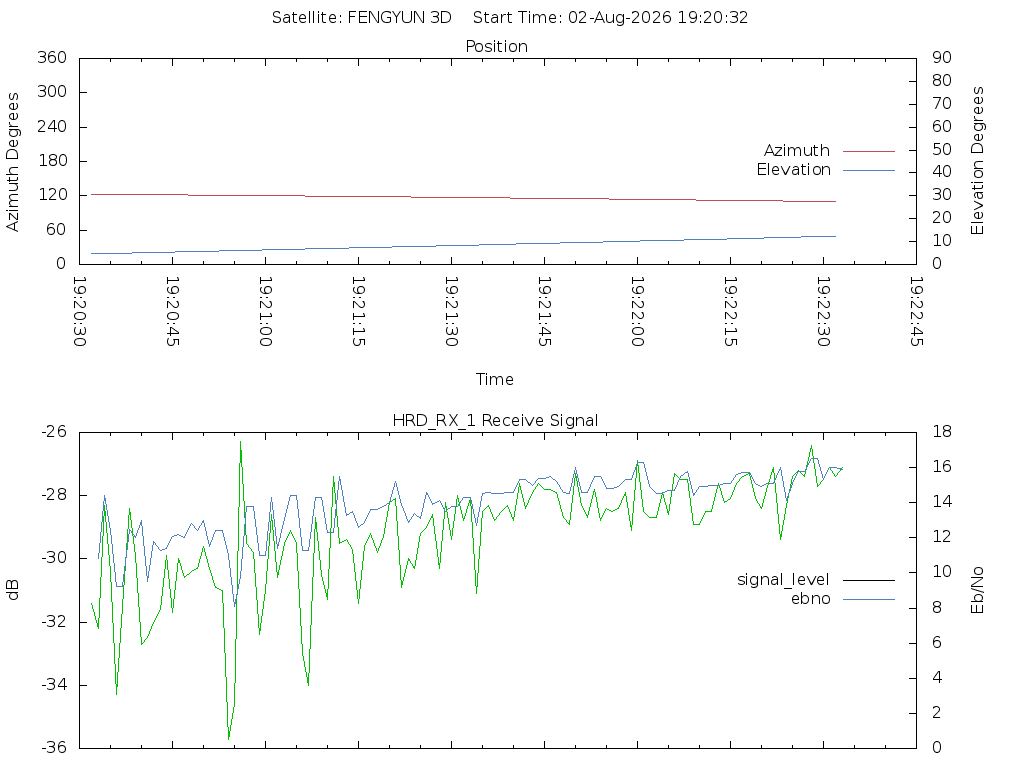Click the 18 Eb/No axis value
The image size is (1024, 768).
(942, 432)
